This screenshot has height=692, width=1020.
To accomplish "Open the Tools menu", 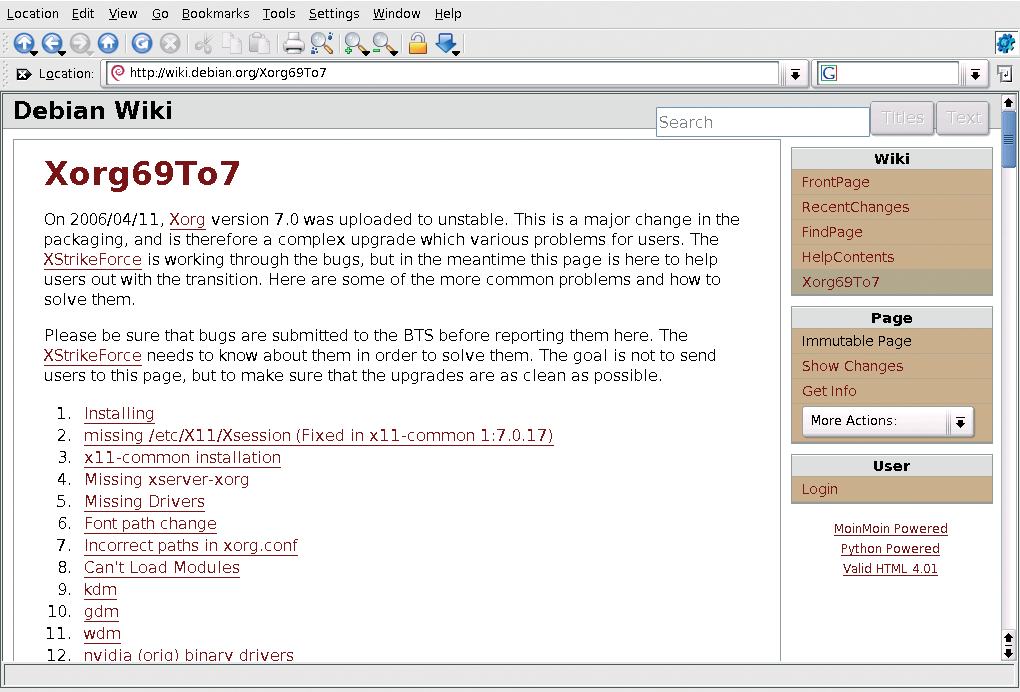I will pos(279,14).
